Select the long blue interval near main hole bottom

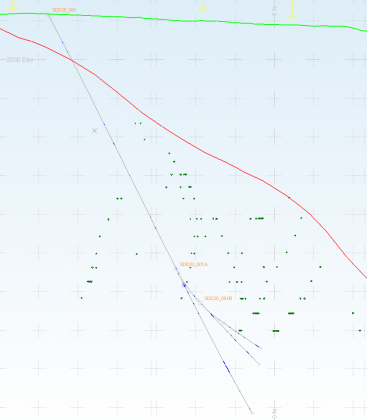227,367
